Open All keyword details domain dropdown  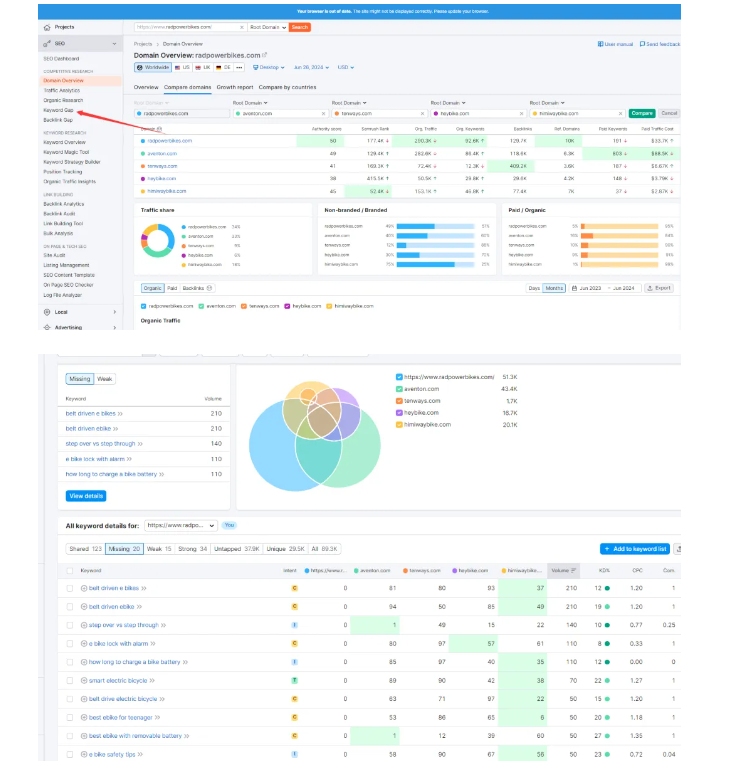click(181, 525)
